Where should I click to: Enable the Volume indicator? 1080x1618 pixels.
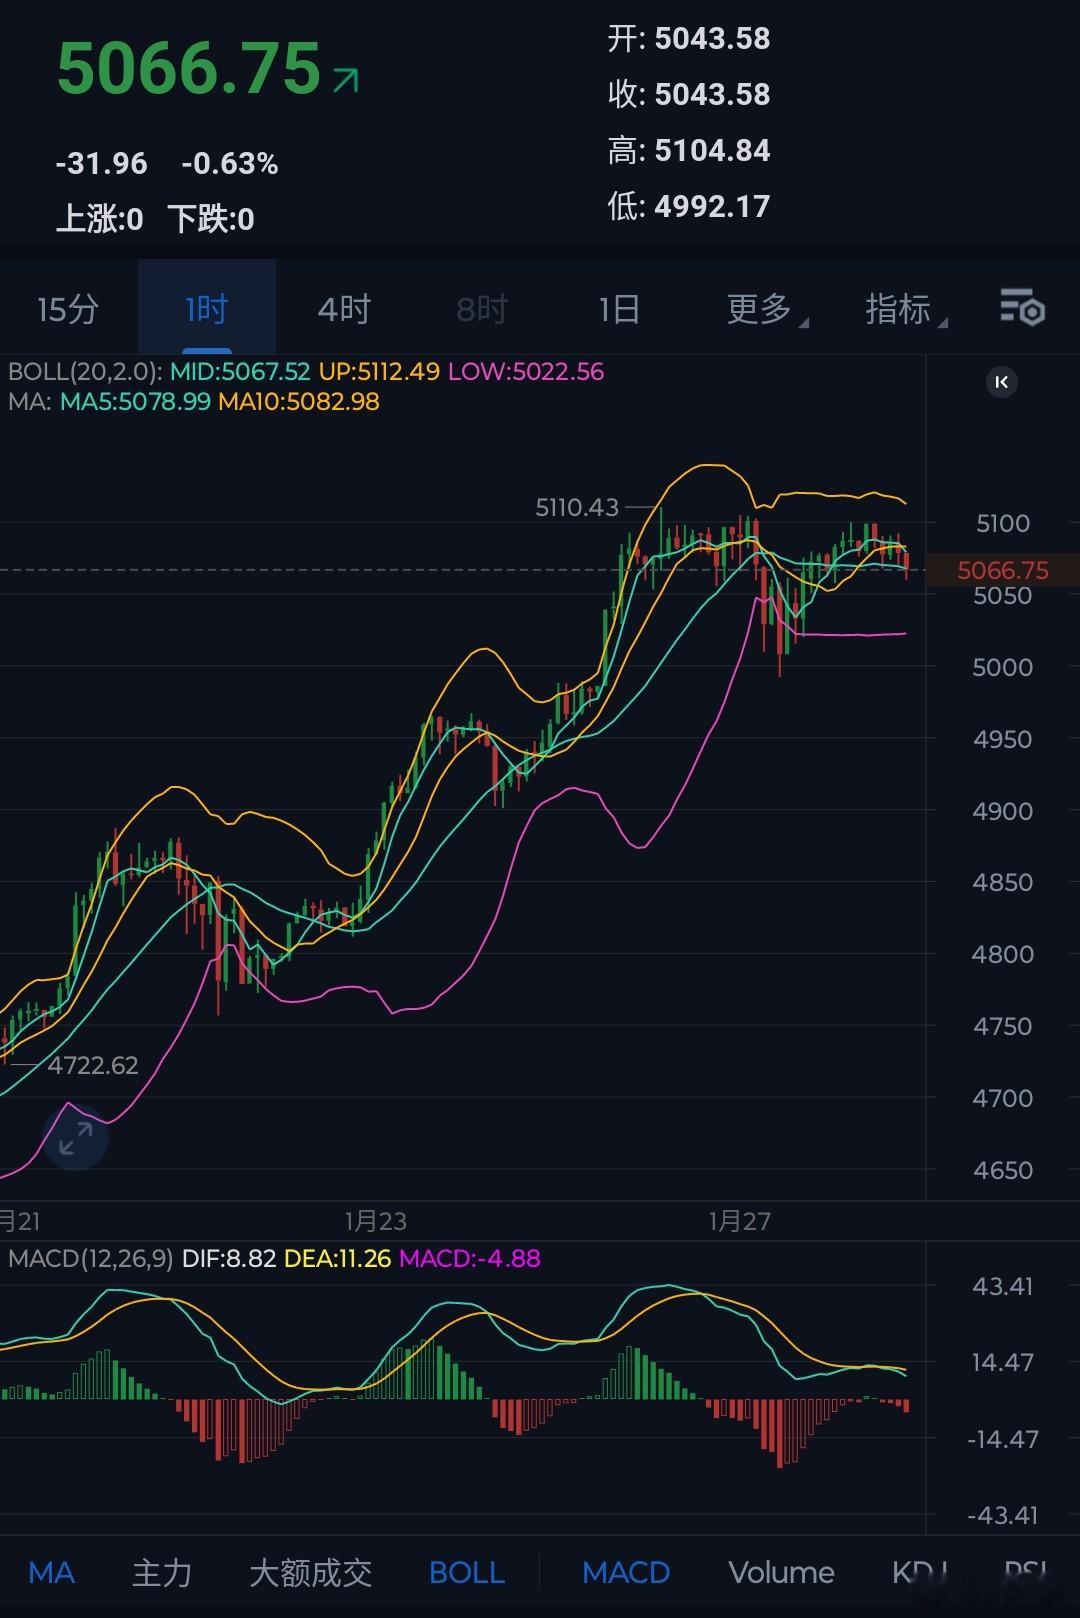point(781,1572)
